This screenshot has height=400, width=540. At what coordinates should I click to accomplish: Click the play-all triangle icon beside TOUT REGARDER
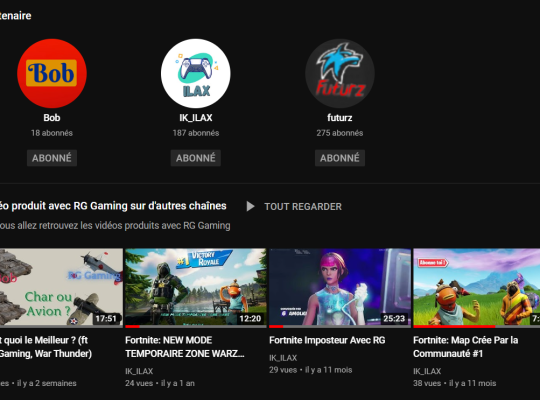point(250,206)
